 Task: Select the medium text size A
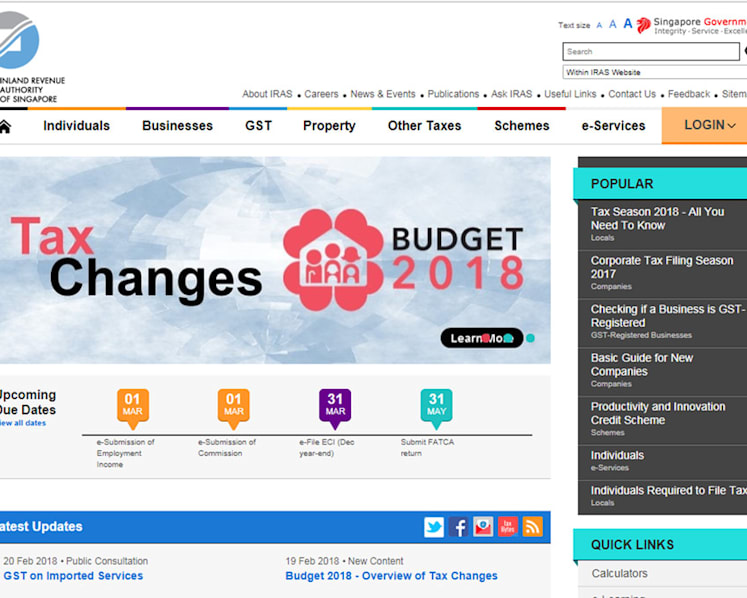point(613,24)
